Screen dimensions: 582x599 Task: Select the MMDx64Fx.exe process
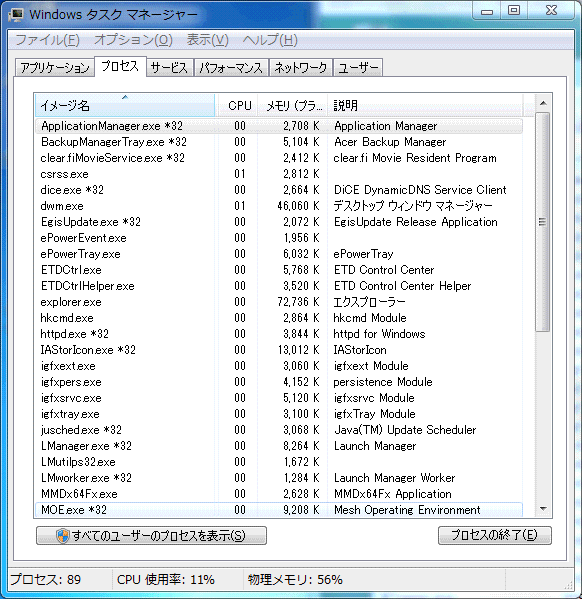[x=279, y=494]
